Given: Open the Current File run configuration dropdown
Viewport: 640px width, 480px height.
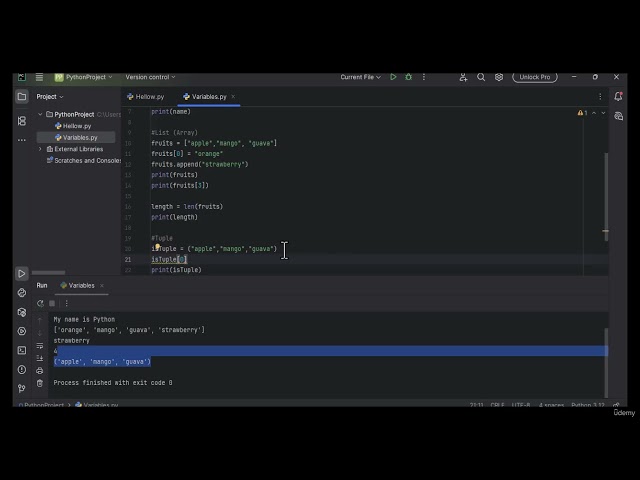Looking at the screenshot, I should pos(360,77).
